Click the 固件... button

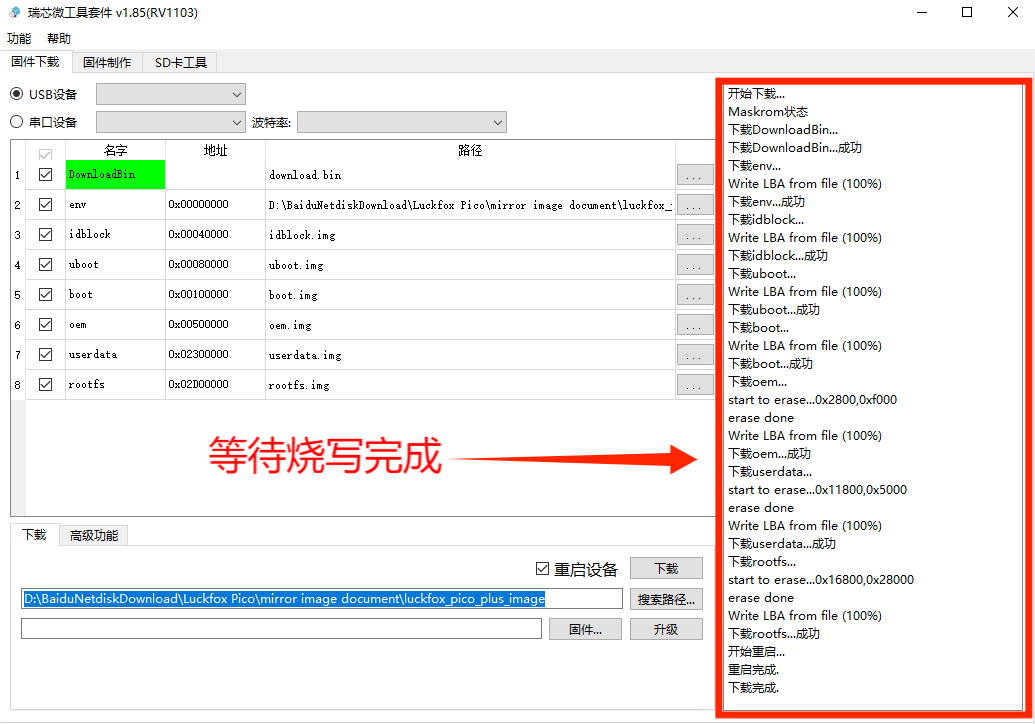585,630
